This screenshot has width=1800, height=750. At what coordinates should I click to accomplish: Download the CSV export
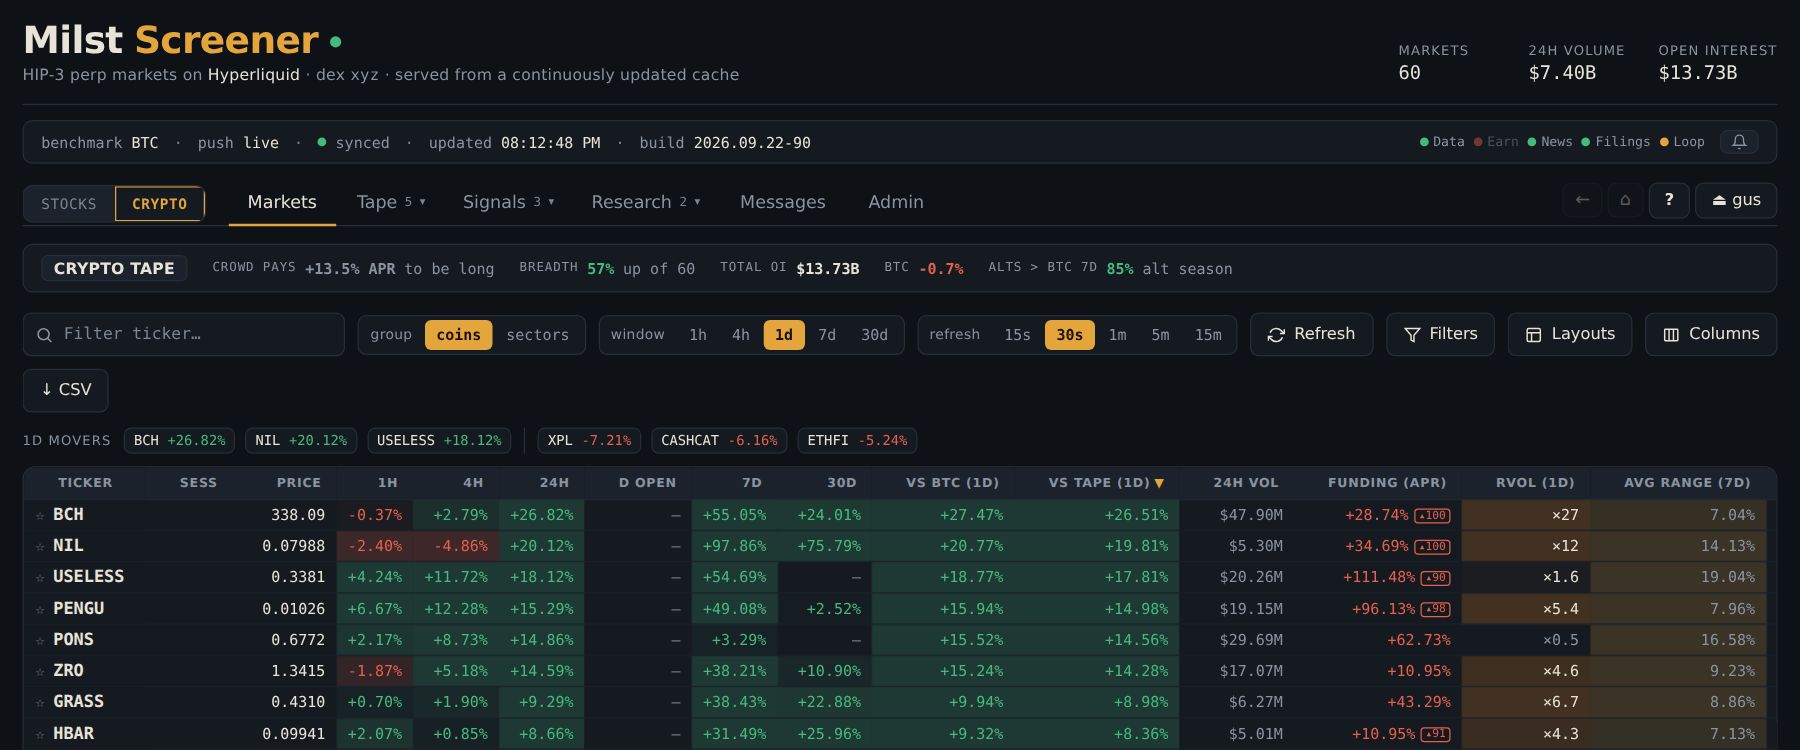[66, 390]
